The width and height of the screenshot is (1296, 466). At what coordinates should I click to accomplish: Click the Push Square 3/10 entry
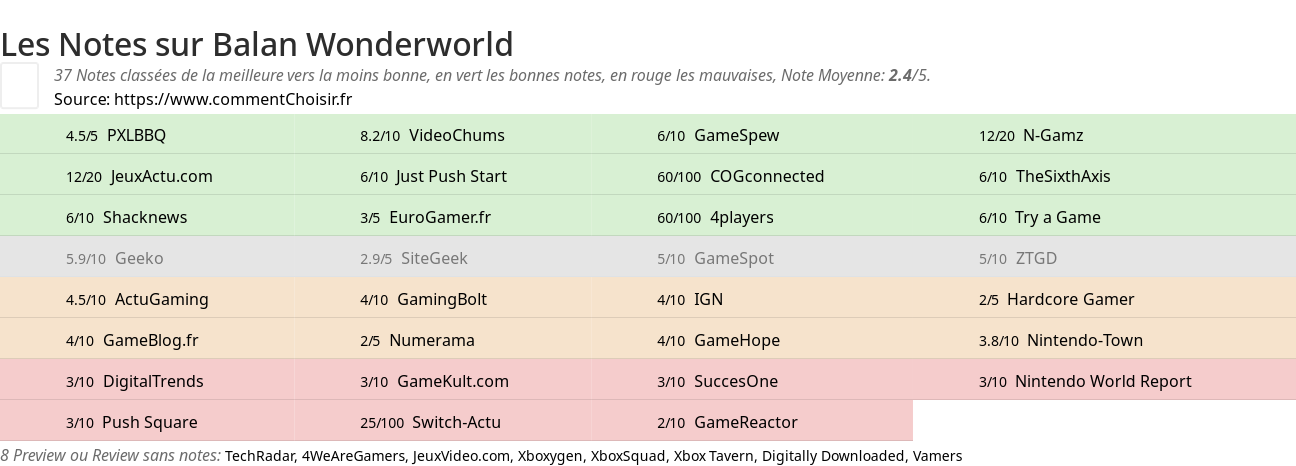pyautogui.click(x=148, y=422)
